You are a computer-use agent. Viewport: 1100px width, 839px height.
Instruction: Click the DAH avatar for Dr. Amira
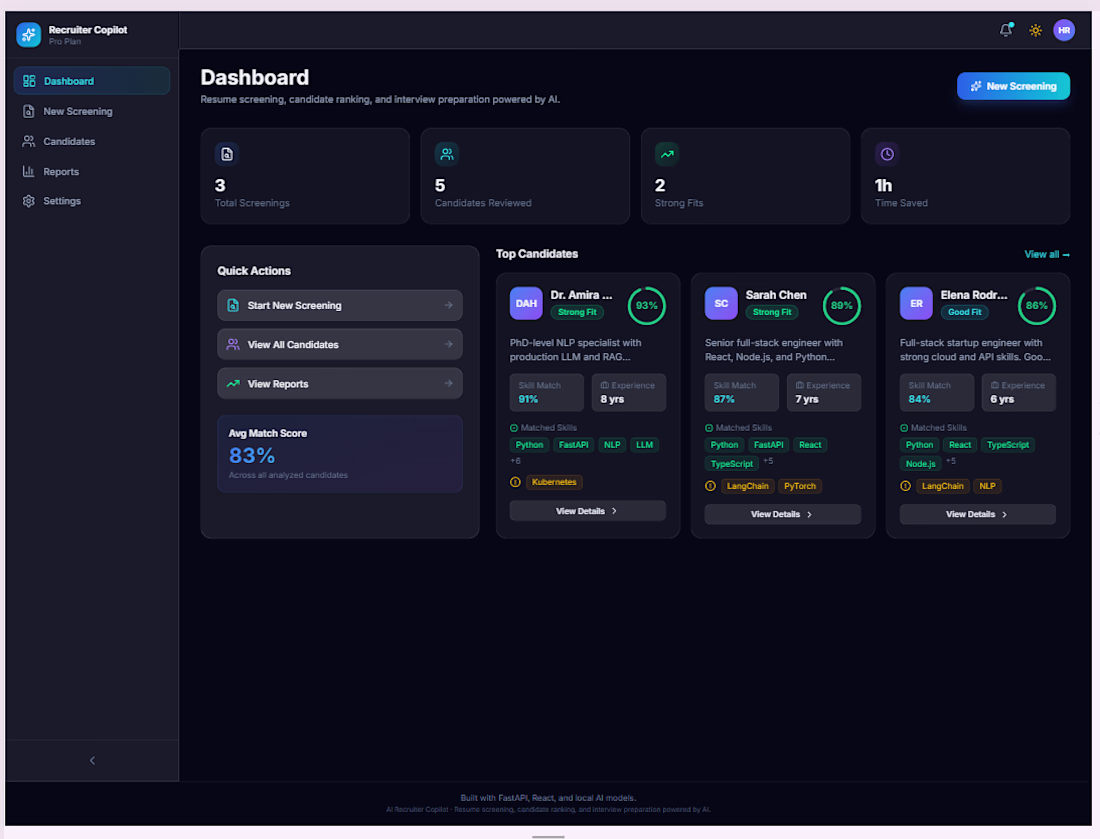[x=526, y=304]
